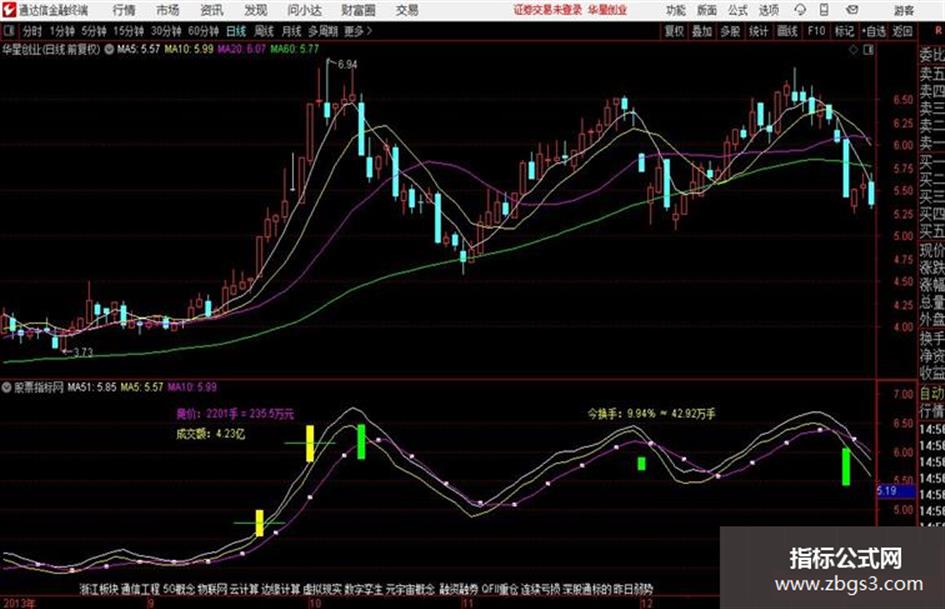This screenshot has height=609, width=945.
Task: Click the 融资融券 tag at the bottom
Action: (459, 588)
